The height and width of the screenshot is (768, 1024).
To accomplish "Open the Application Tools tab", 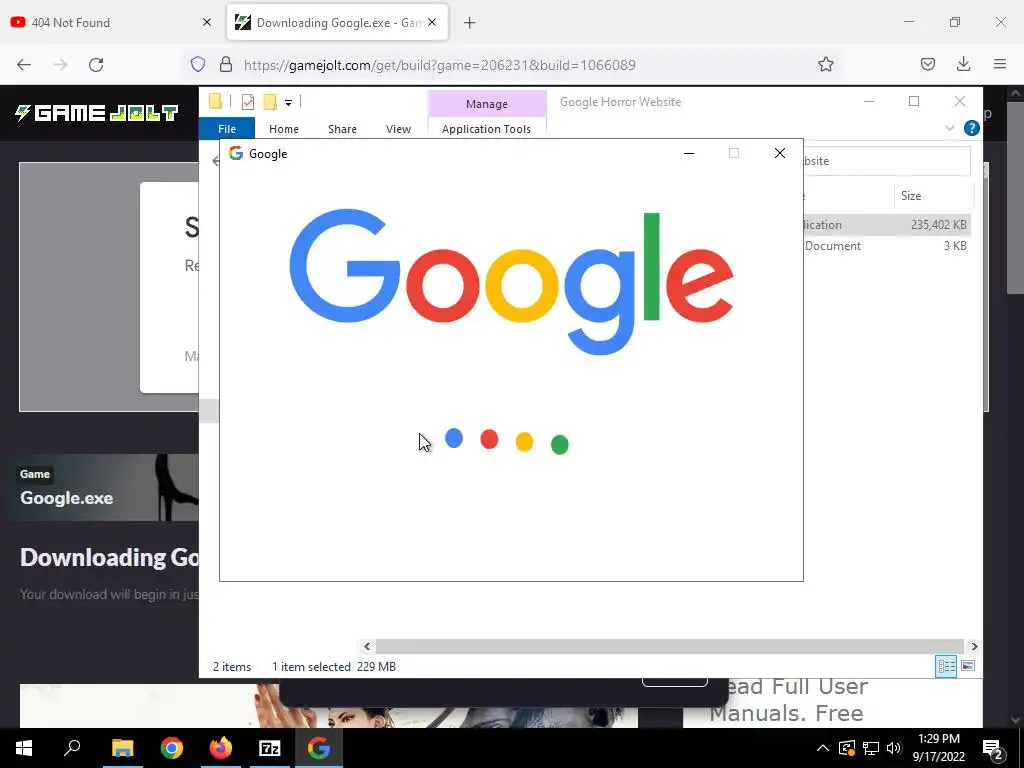I will pos(487,129).
